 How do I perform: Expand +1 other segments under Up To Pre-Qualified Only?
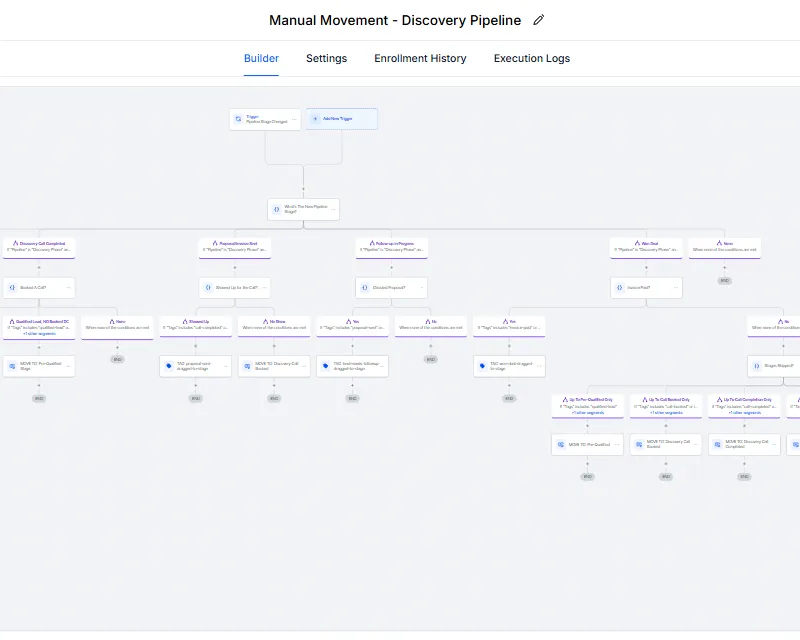pos(588,412)
